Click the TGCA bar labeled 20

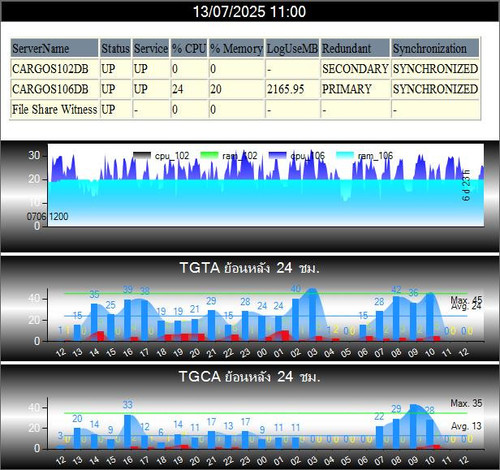click(77, 438)
